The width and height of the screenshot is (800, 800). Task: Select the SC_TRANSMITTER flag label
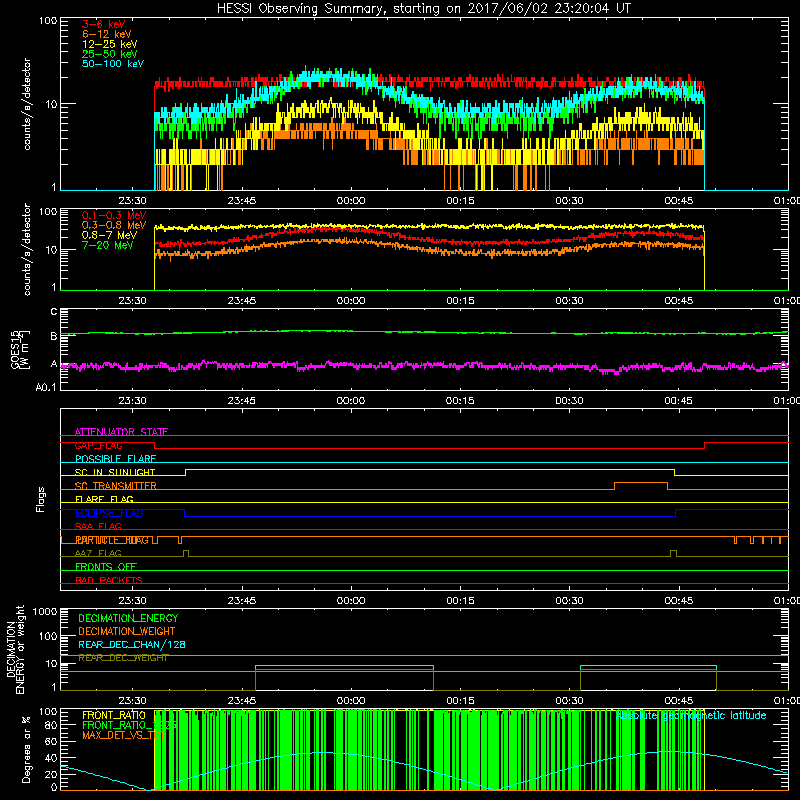(x=115, y=486)
